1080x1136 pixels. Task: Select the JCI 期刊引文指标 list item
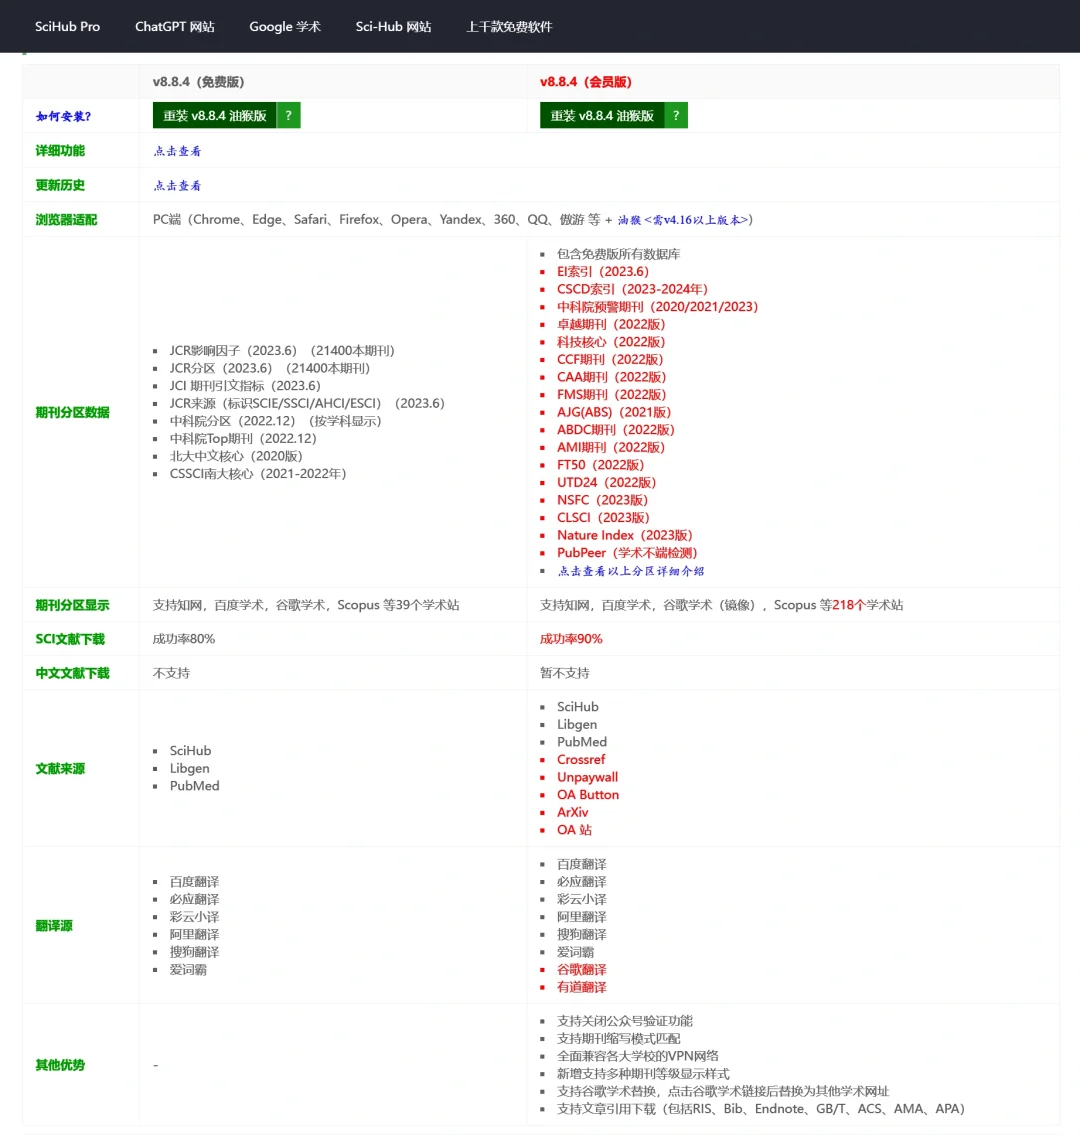[x=245, y=385]
